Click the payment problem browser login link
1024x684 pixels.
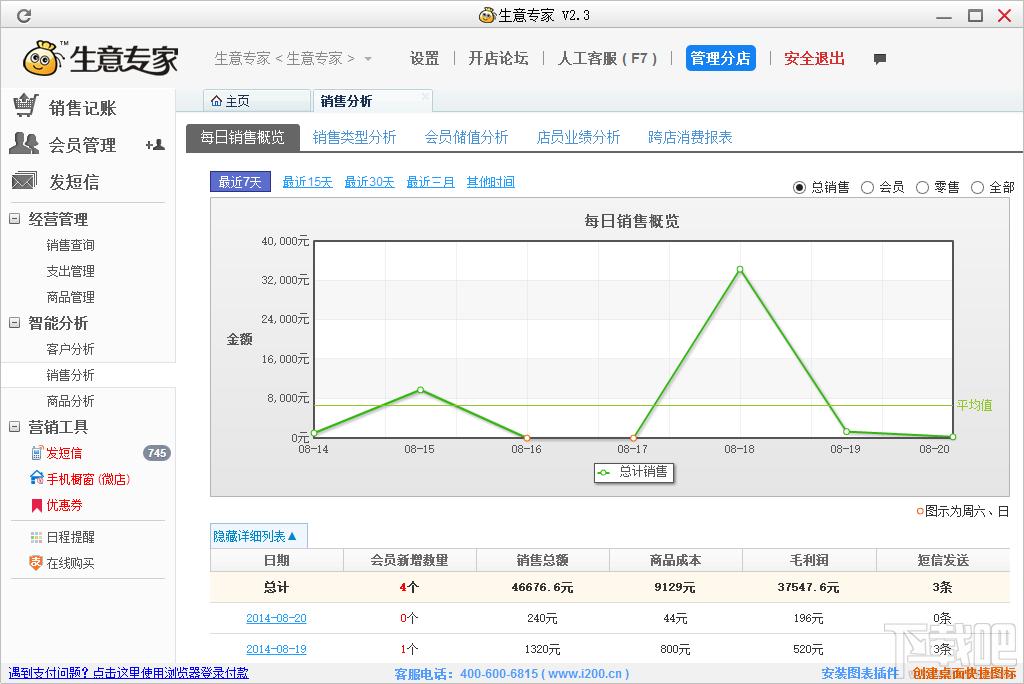[129, 672]
